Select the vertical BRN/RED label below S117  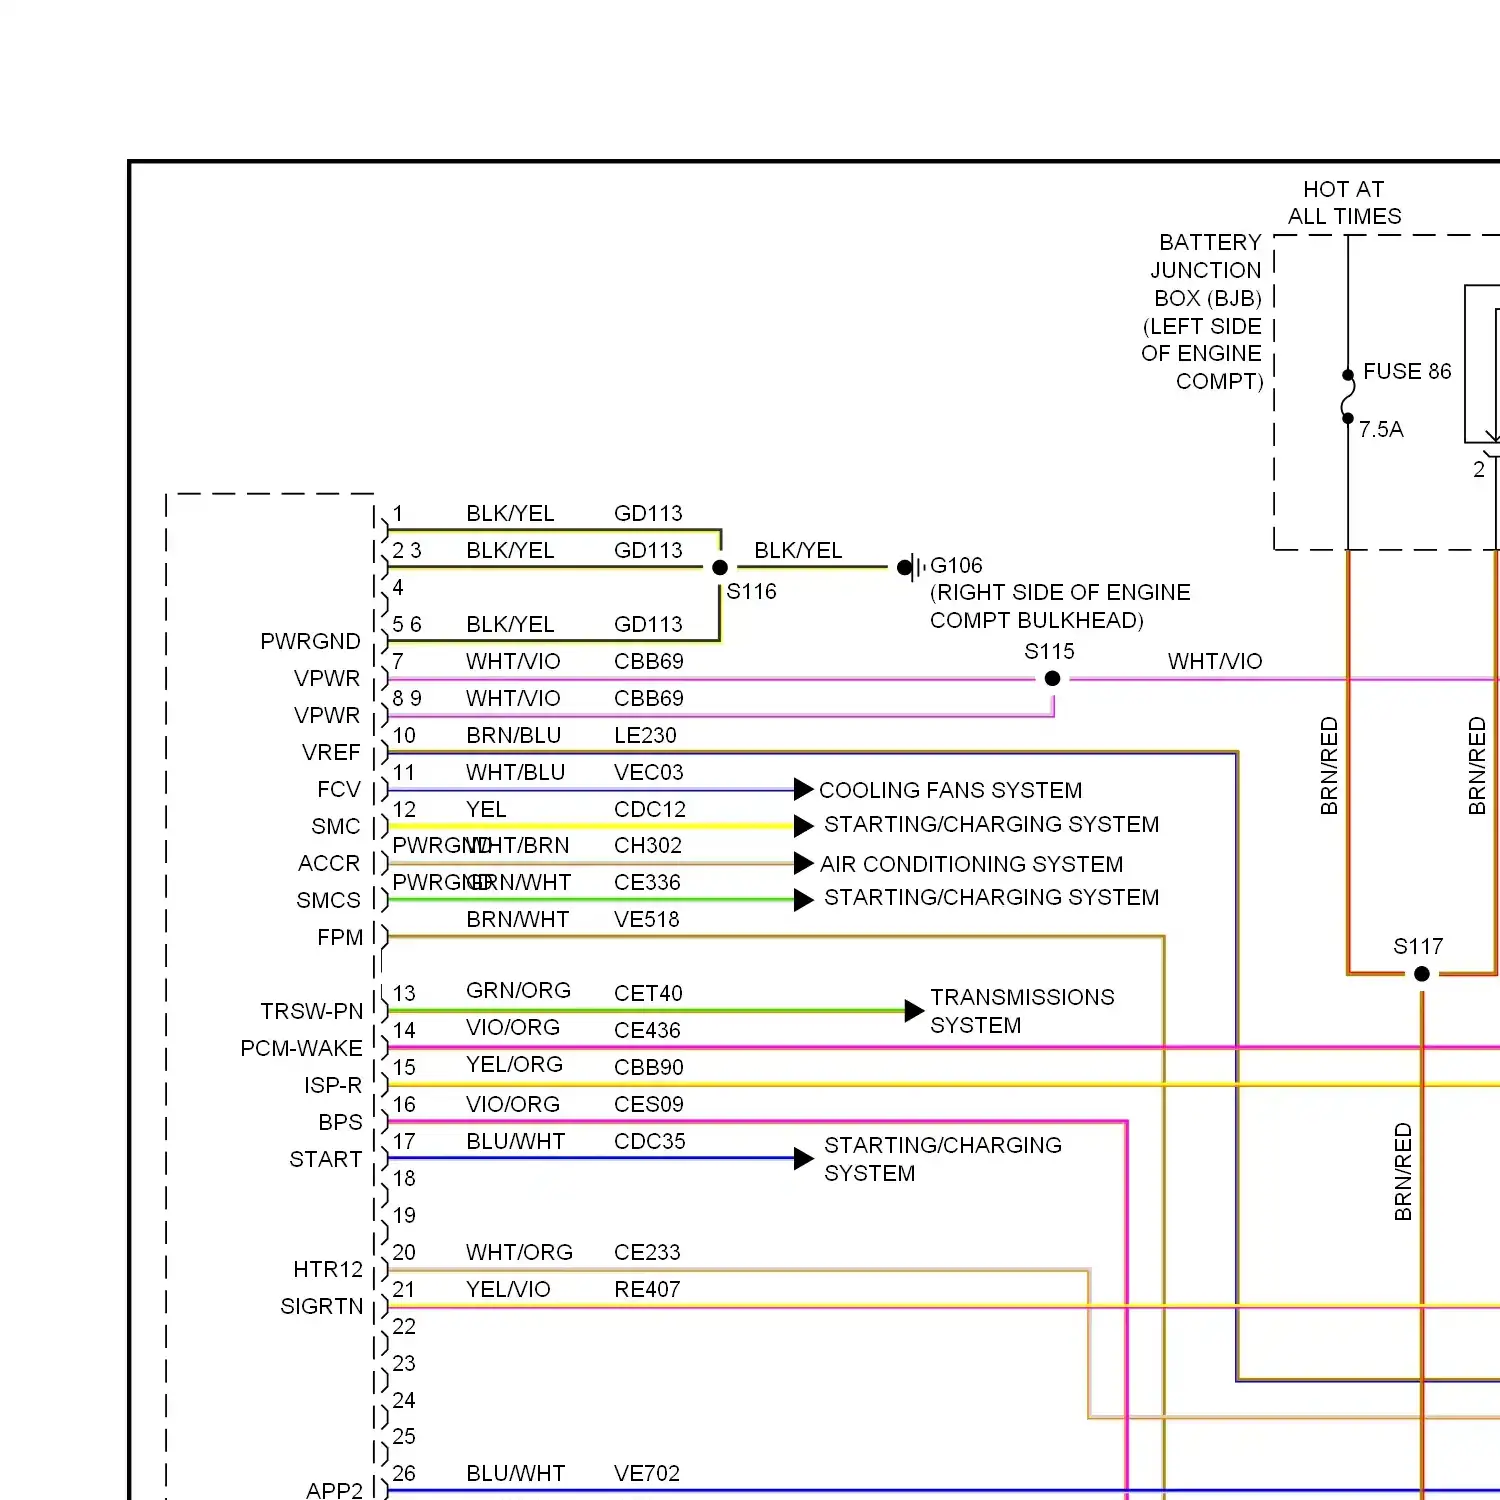pos(1403,1171)
